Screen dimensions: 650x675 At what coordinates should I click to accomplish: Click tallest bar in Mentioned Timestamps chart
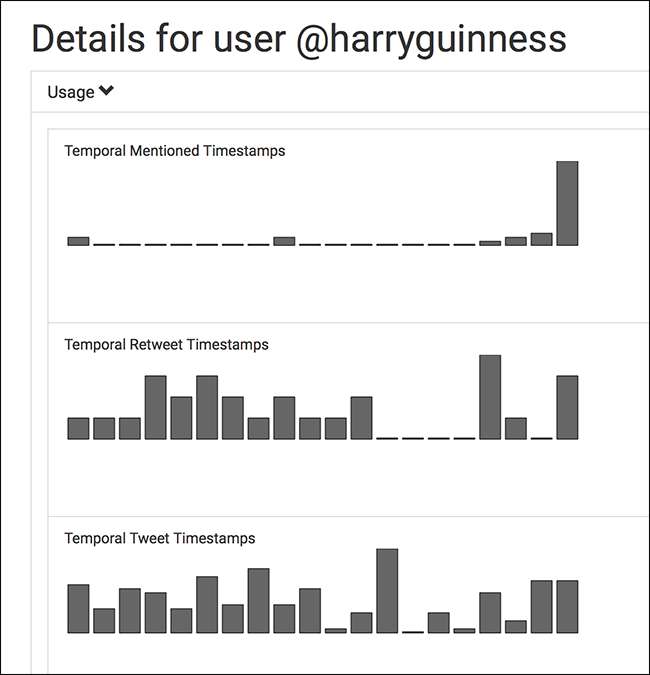pos(567,203)
